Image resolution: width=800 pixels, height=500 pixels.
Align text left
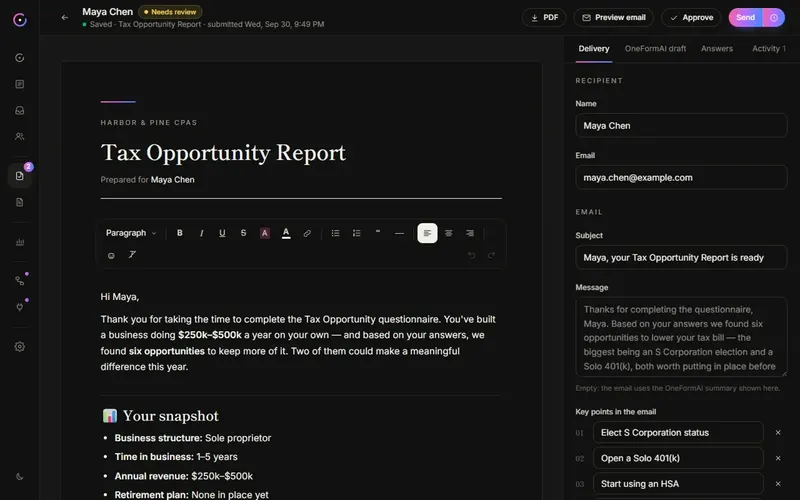[427, 233]
